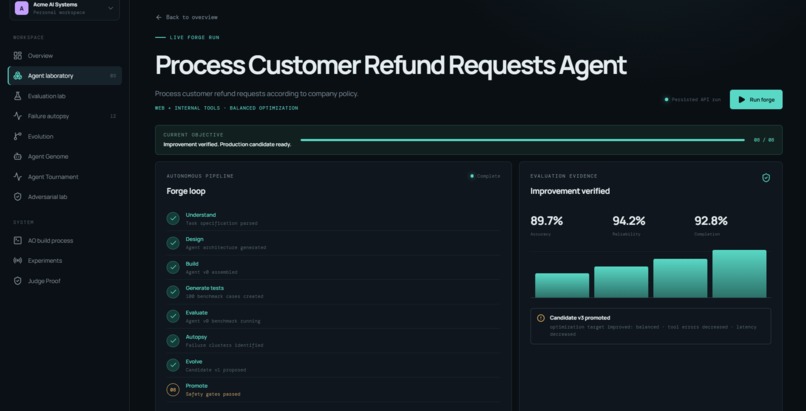Click the Evaluate step check icon
The width and height of the screenshot is (806, 411).
(173, 316)
